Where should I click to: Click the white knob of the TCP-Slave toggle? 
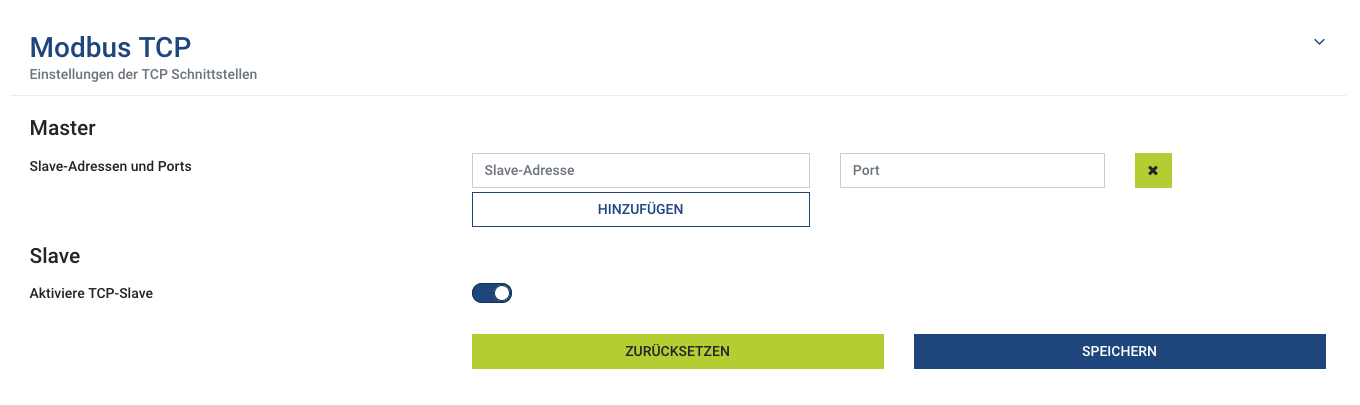click(502, 293)
